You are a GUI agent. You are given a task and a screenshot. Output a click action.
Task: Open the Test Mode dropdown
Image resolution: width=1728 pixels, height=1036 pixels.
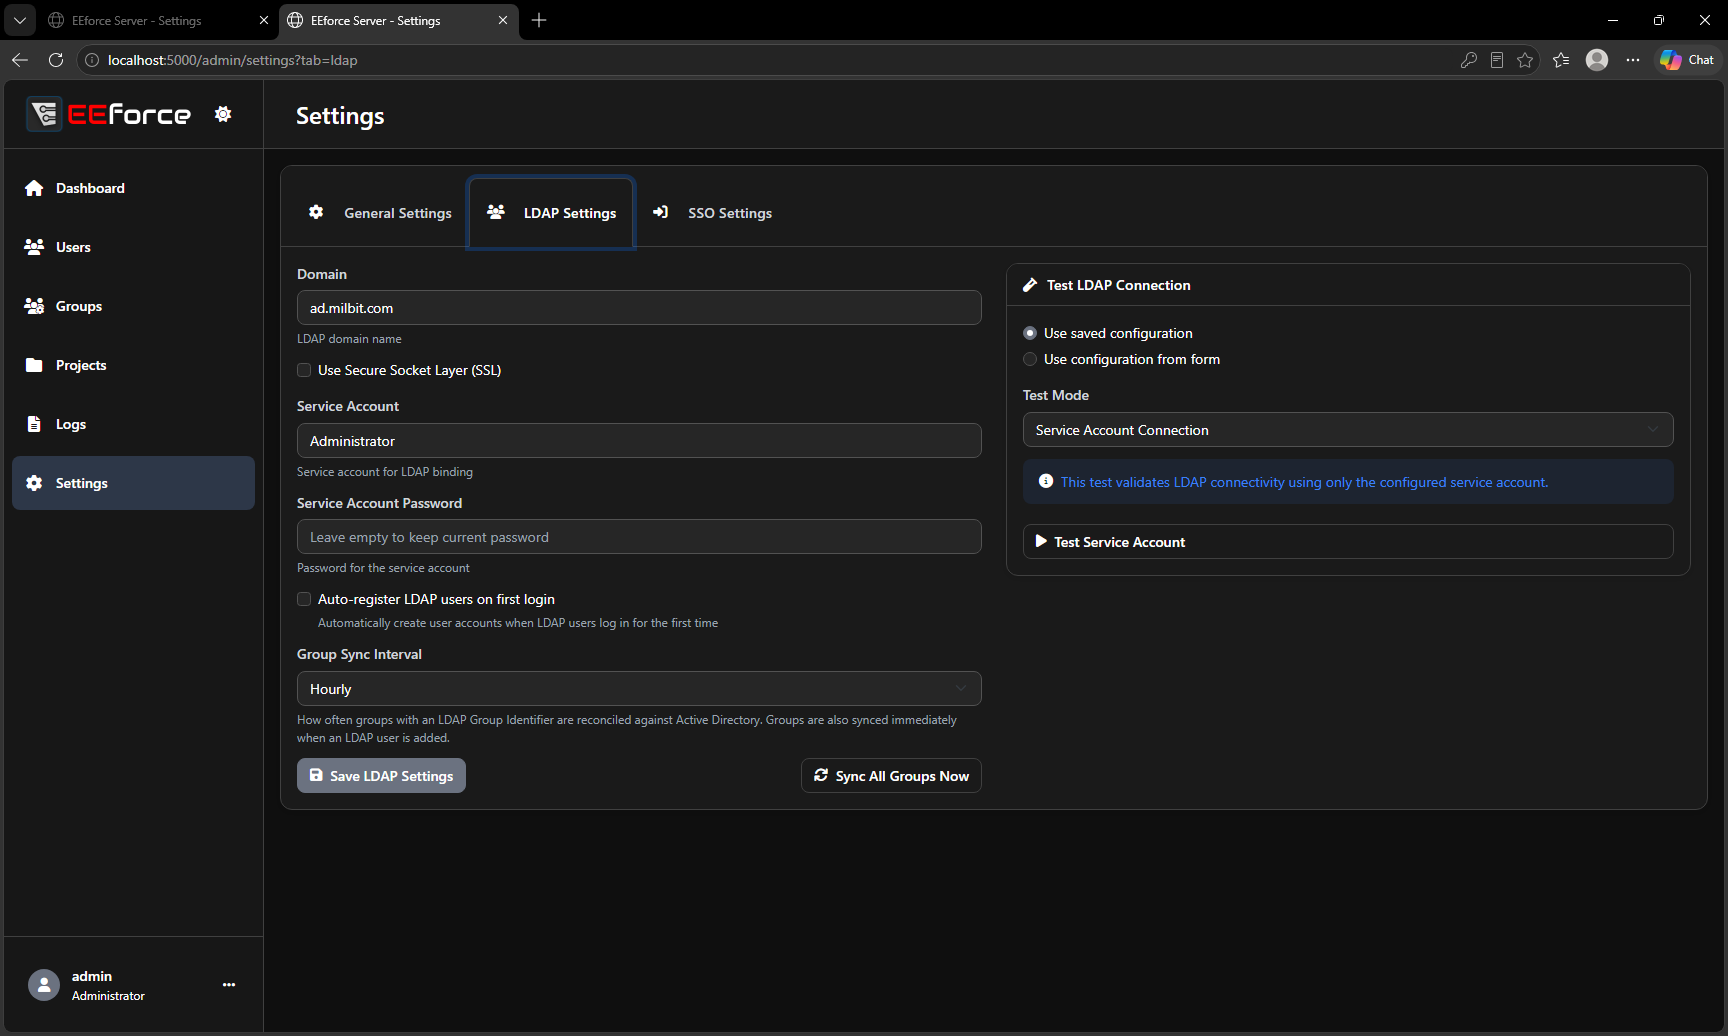click(x=1348, y=430)
